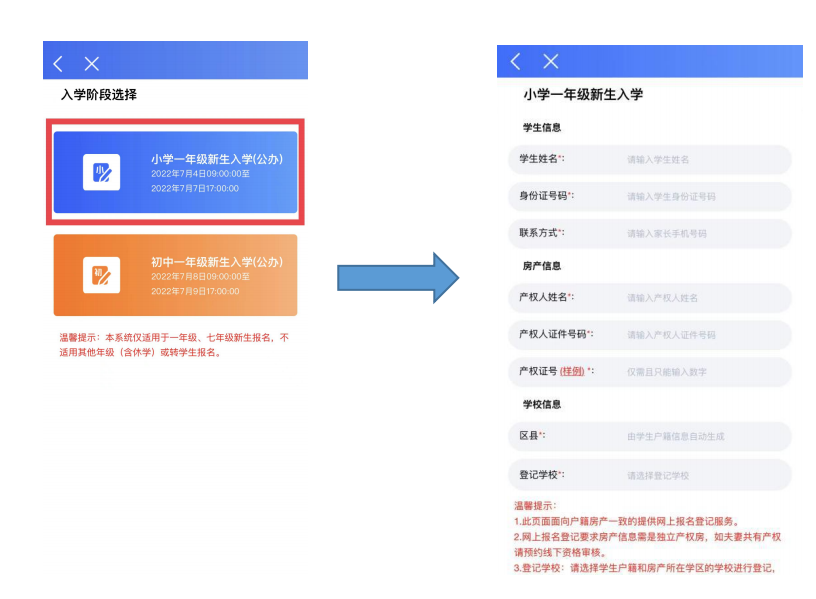Click the 区县 auto-generated field
Image resolution: width=816 pixels, height=599 pixels.
coord(650,436)
